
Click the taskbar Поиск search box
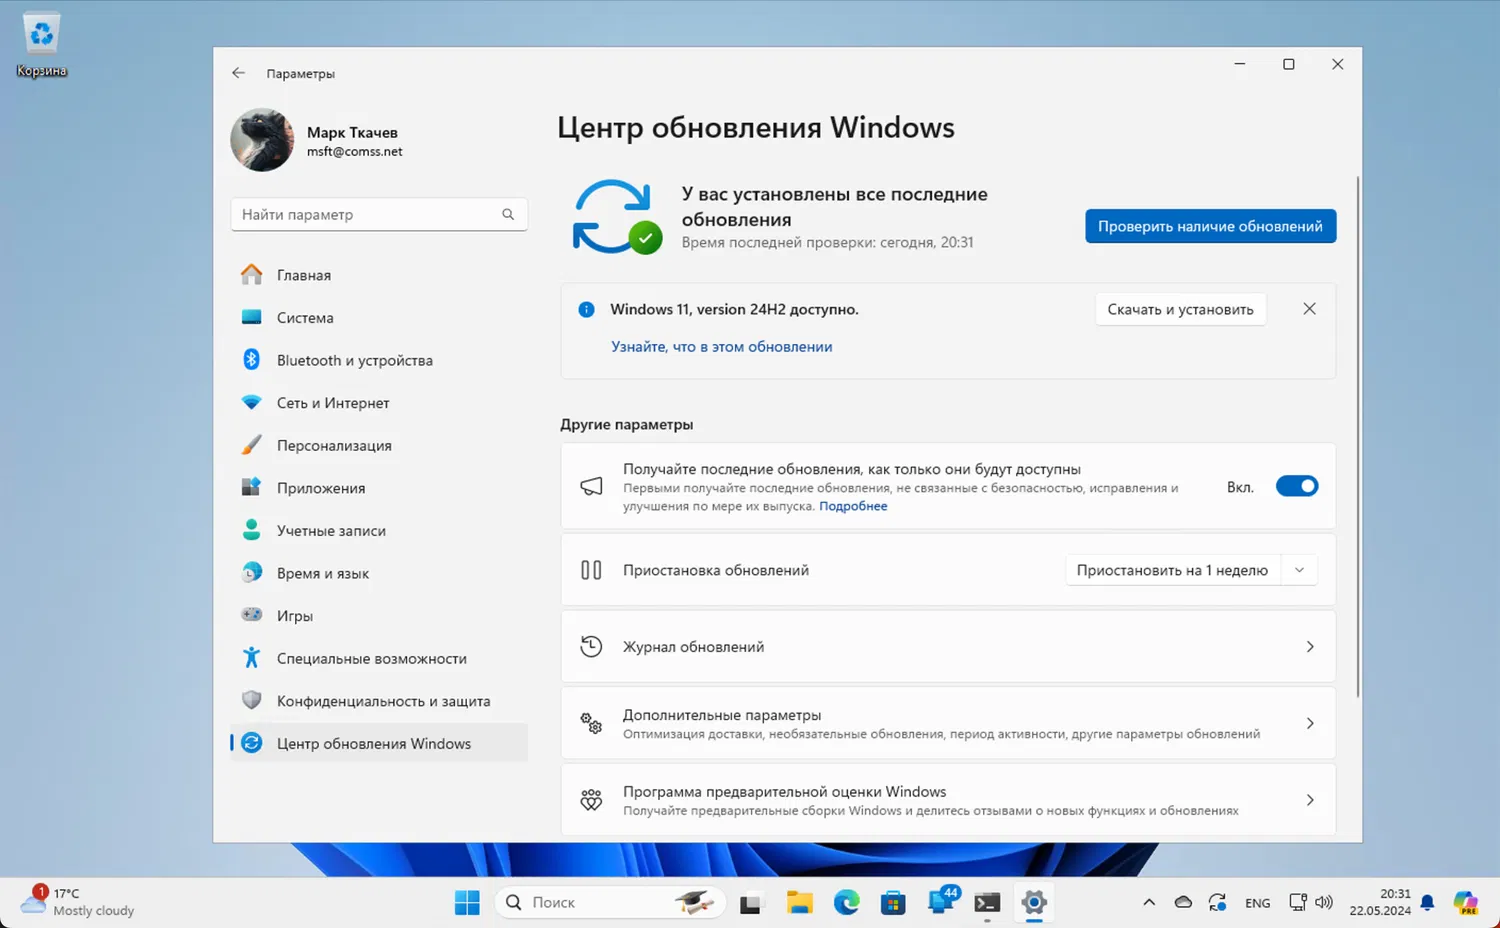click(x=610, y=903)
